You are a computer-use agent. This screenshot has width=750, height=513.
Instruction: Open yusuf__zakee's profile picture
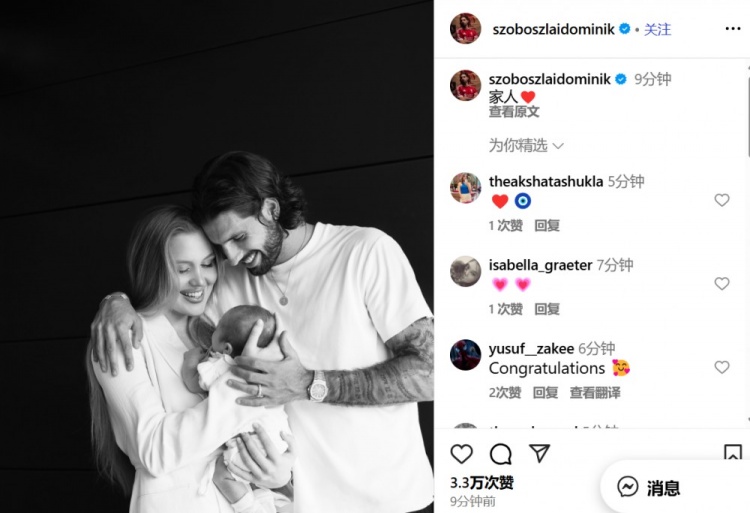465,355
